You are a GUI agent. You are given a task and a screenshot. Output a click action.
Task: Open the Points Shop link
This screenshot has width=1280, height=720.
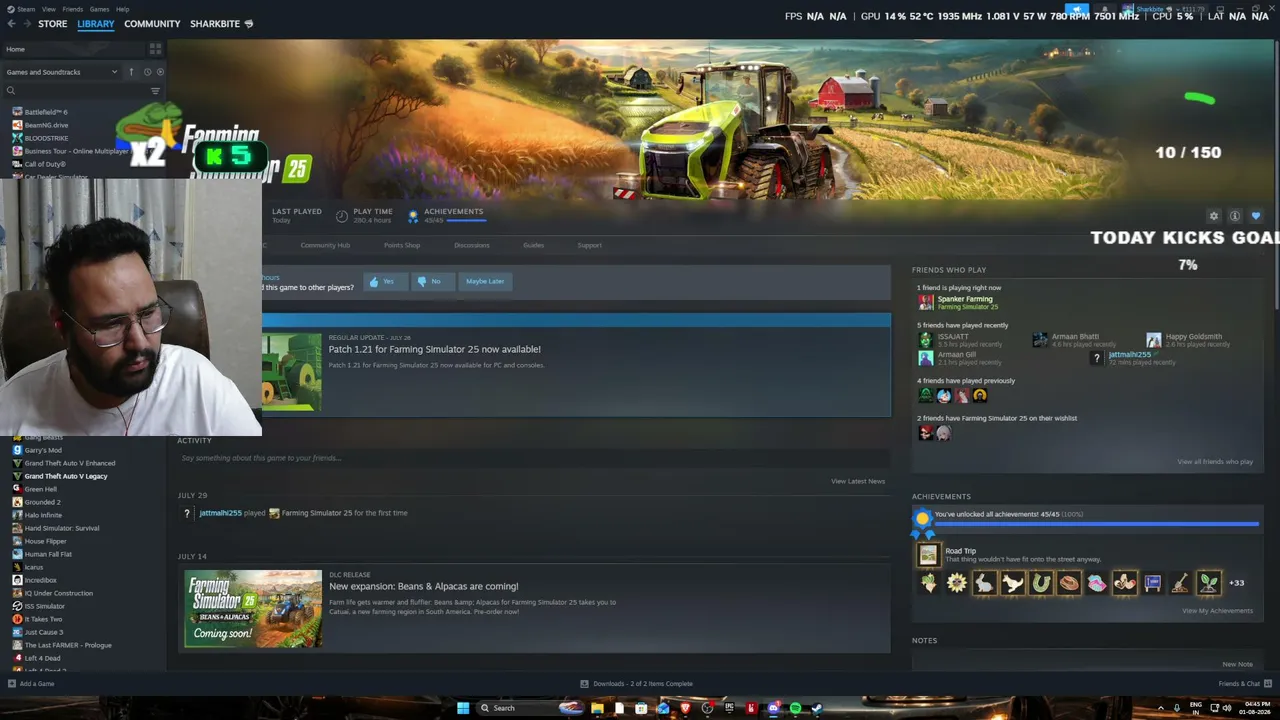point(402,245)
